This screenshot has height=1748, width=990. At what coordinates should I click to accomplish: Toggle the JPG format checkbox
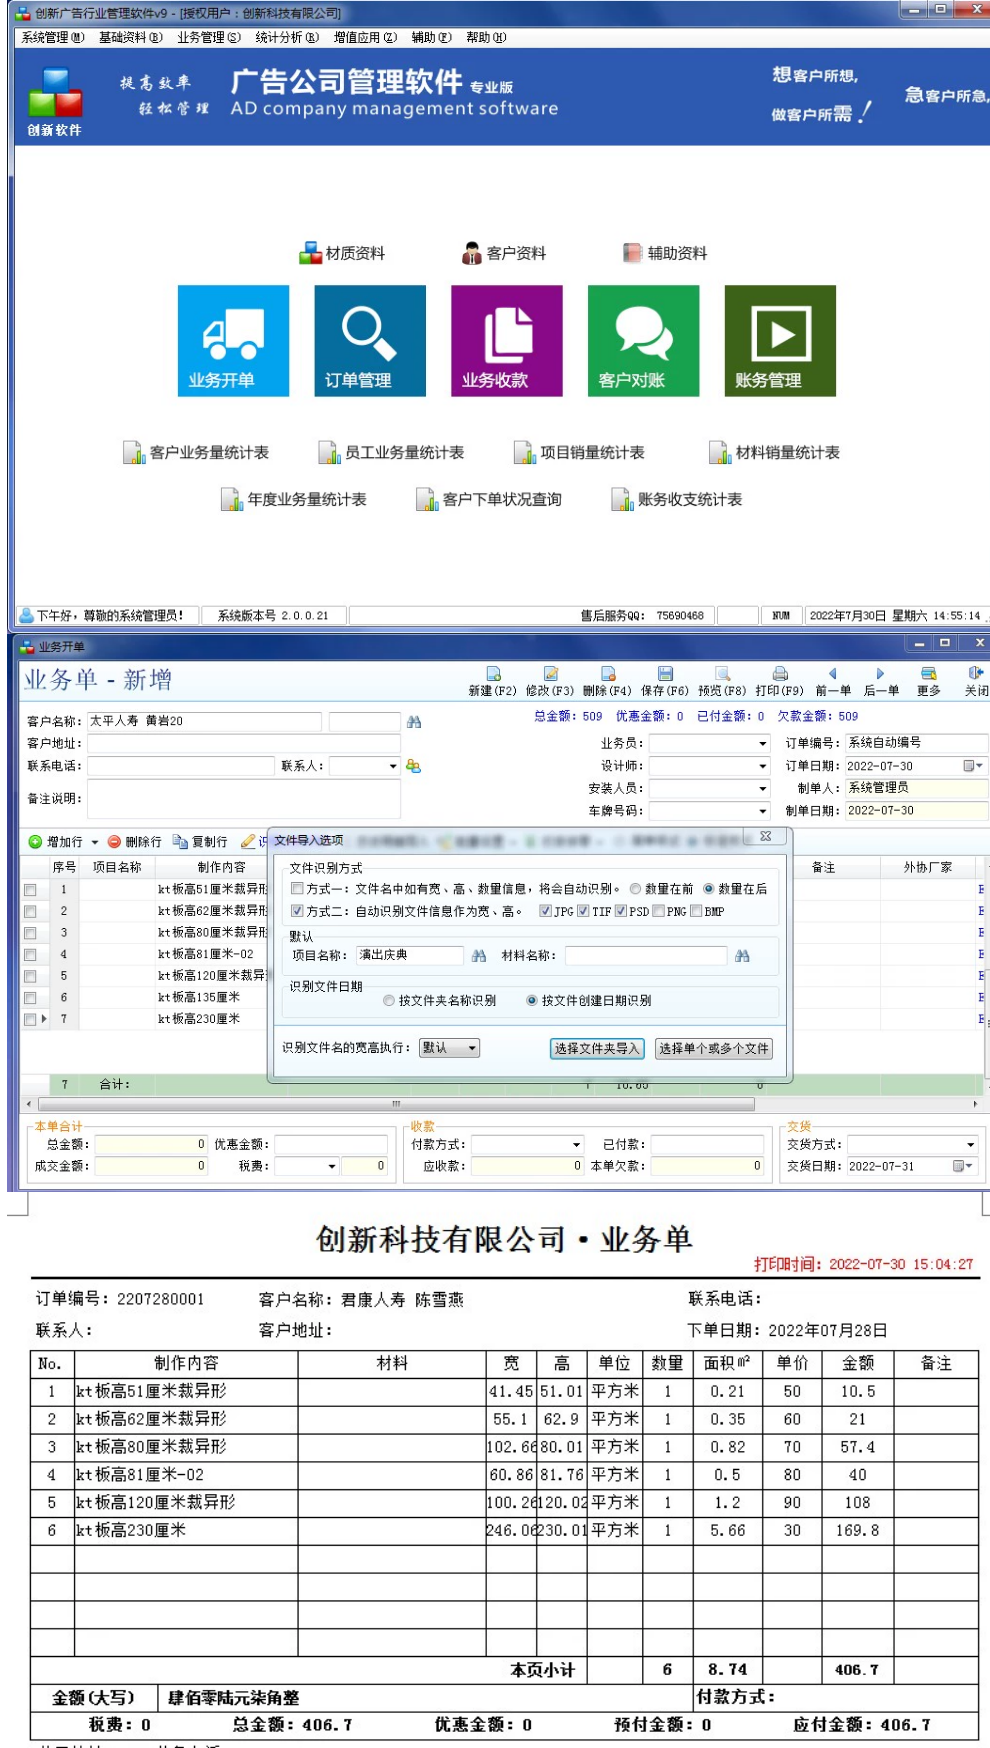pos(545,911)
